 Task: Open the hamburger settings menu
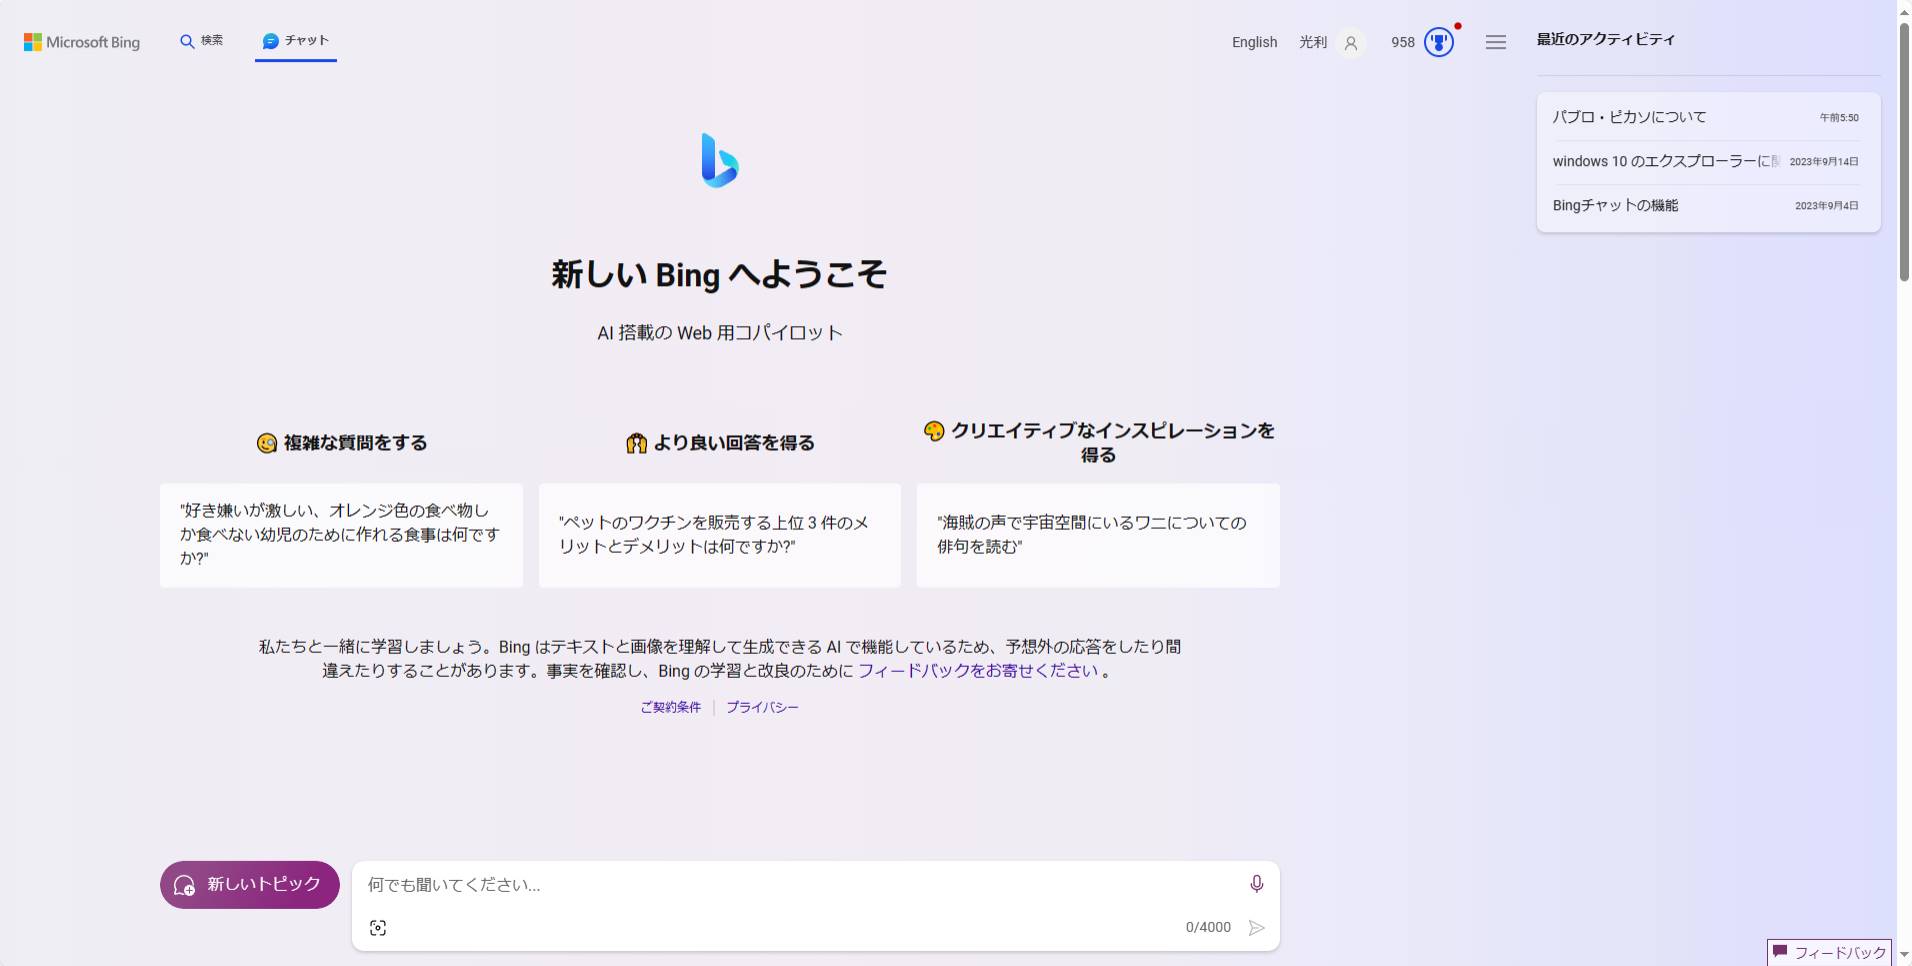1496,42
